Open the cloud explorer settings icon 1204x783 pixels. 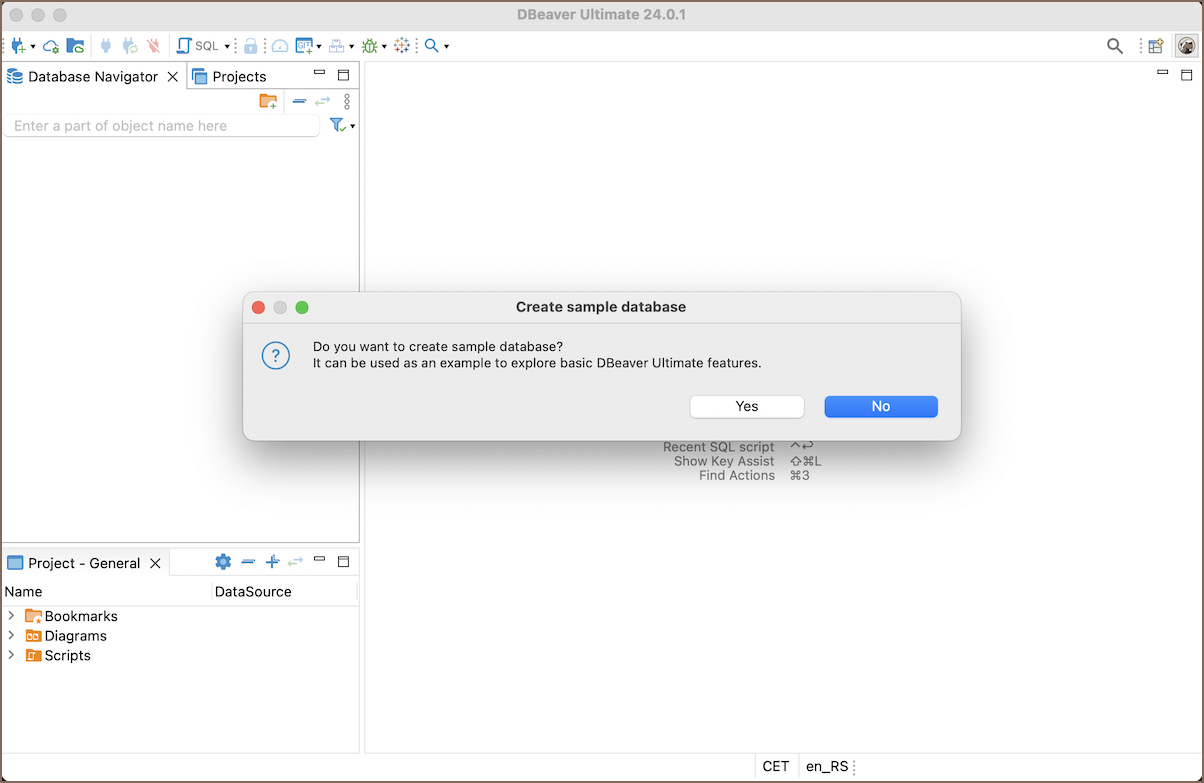coord(50,46)
